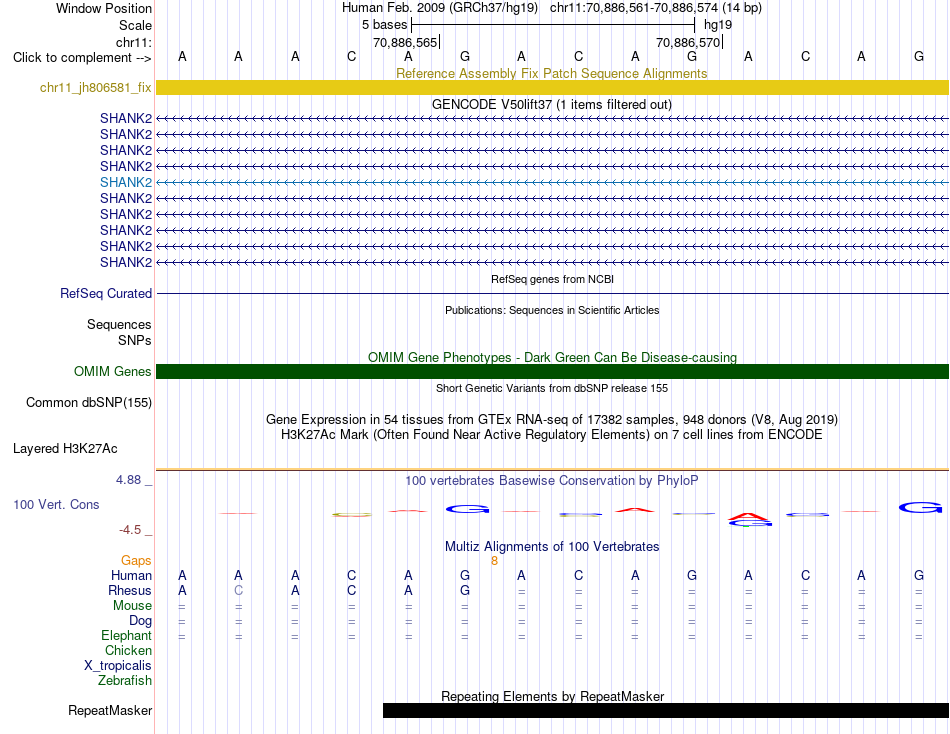Screen dimensions: 950x734
Task: Click the 'RefSeq genes from NCBI' title
Action: (552, 279)
